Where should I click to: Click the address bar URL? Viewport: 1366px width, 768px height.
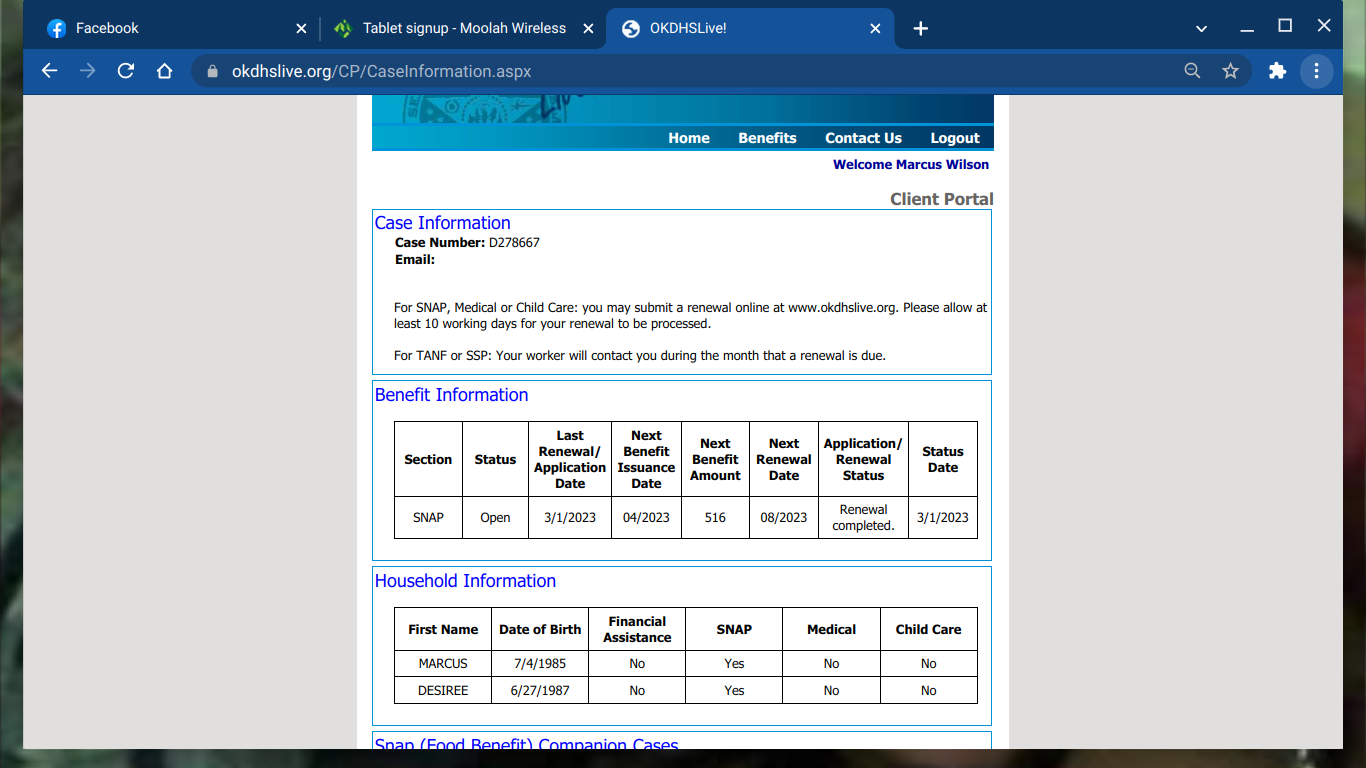tap(381, 71)
